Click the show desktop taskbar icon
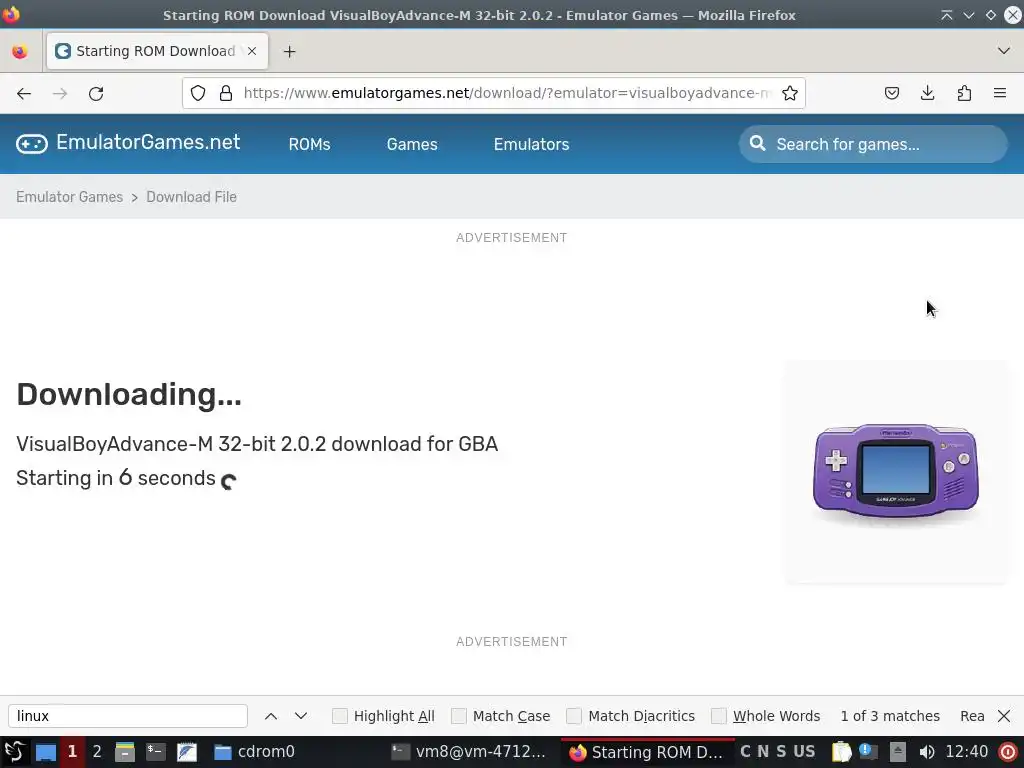Viewport: 1024px width, 768px height. point(46,752)
